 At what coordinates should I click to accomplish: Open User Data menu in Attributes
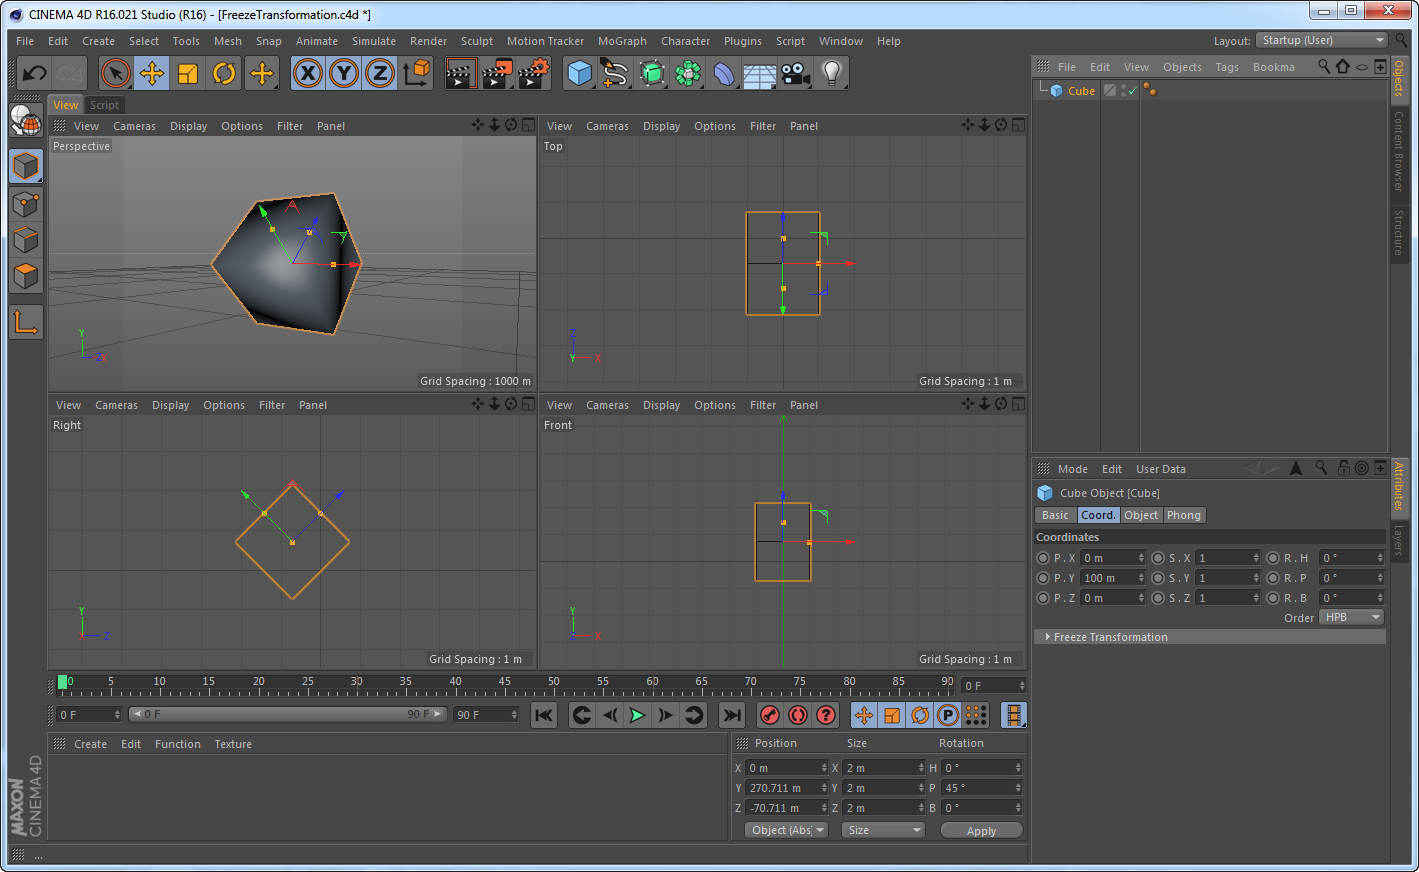(1160, 469)
